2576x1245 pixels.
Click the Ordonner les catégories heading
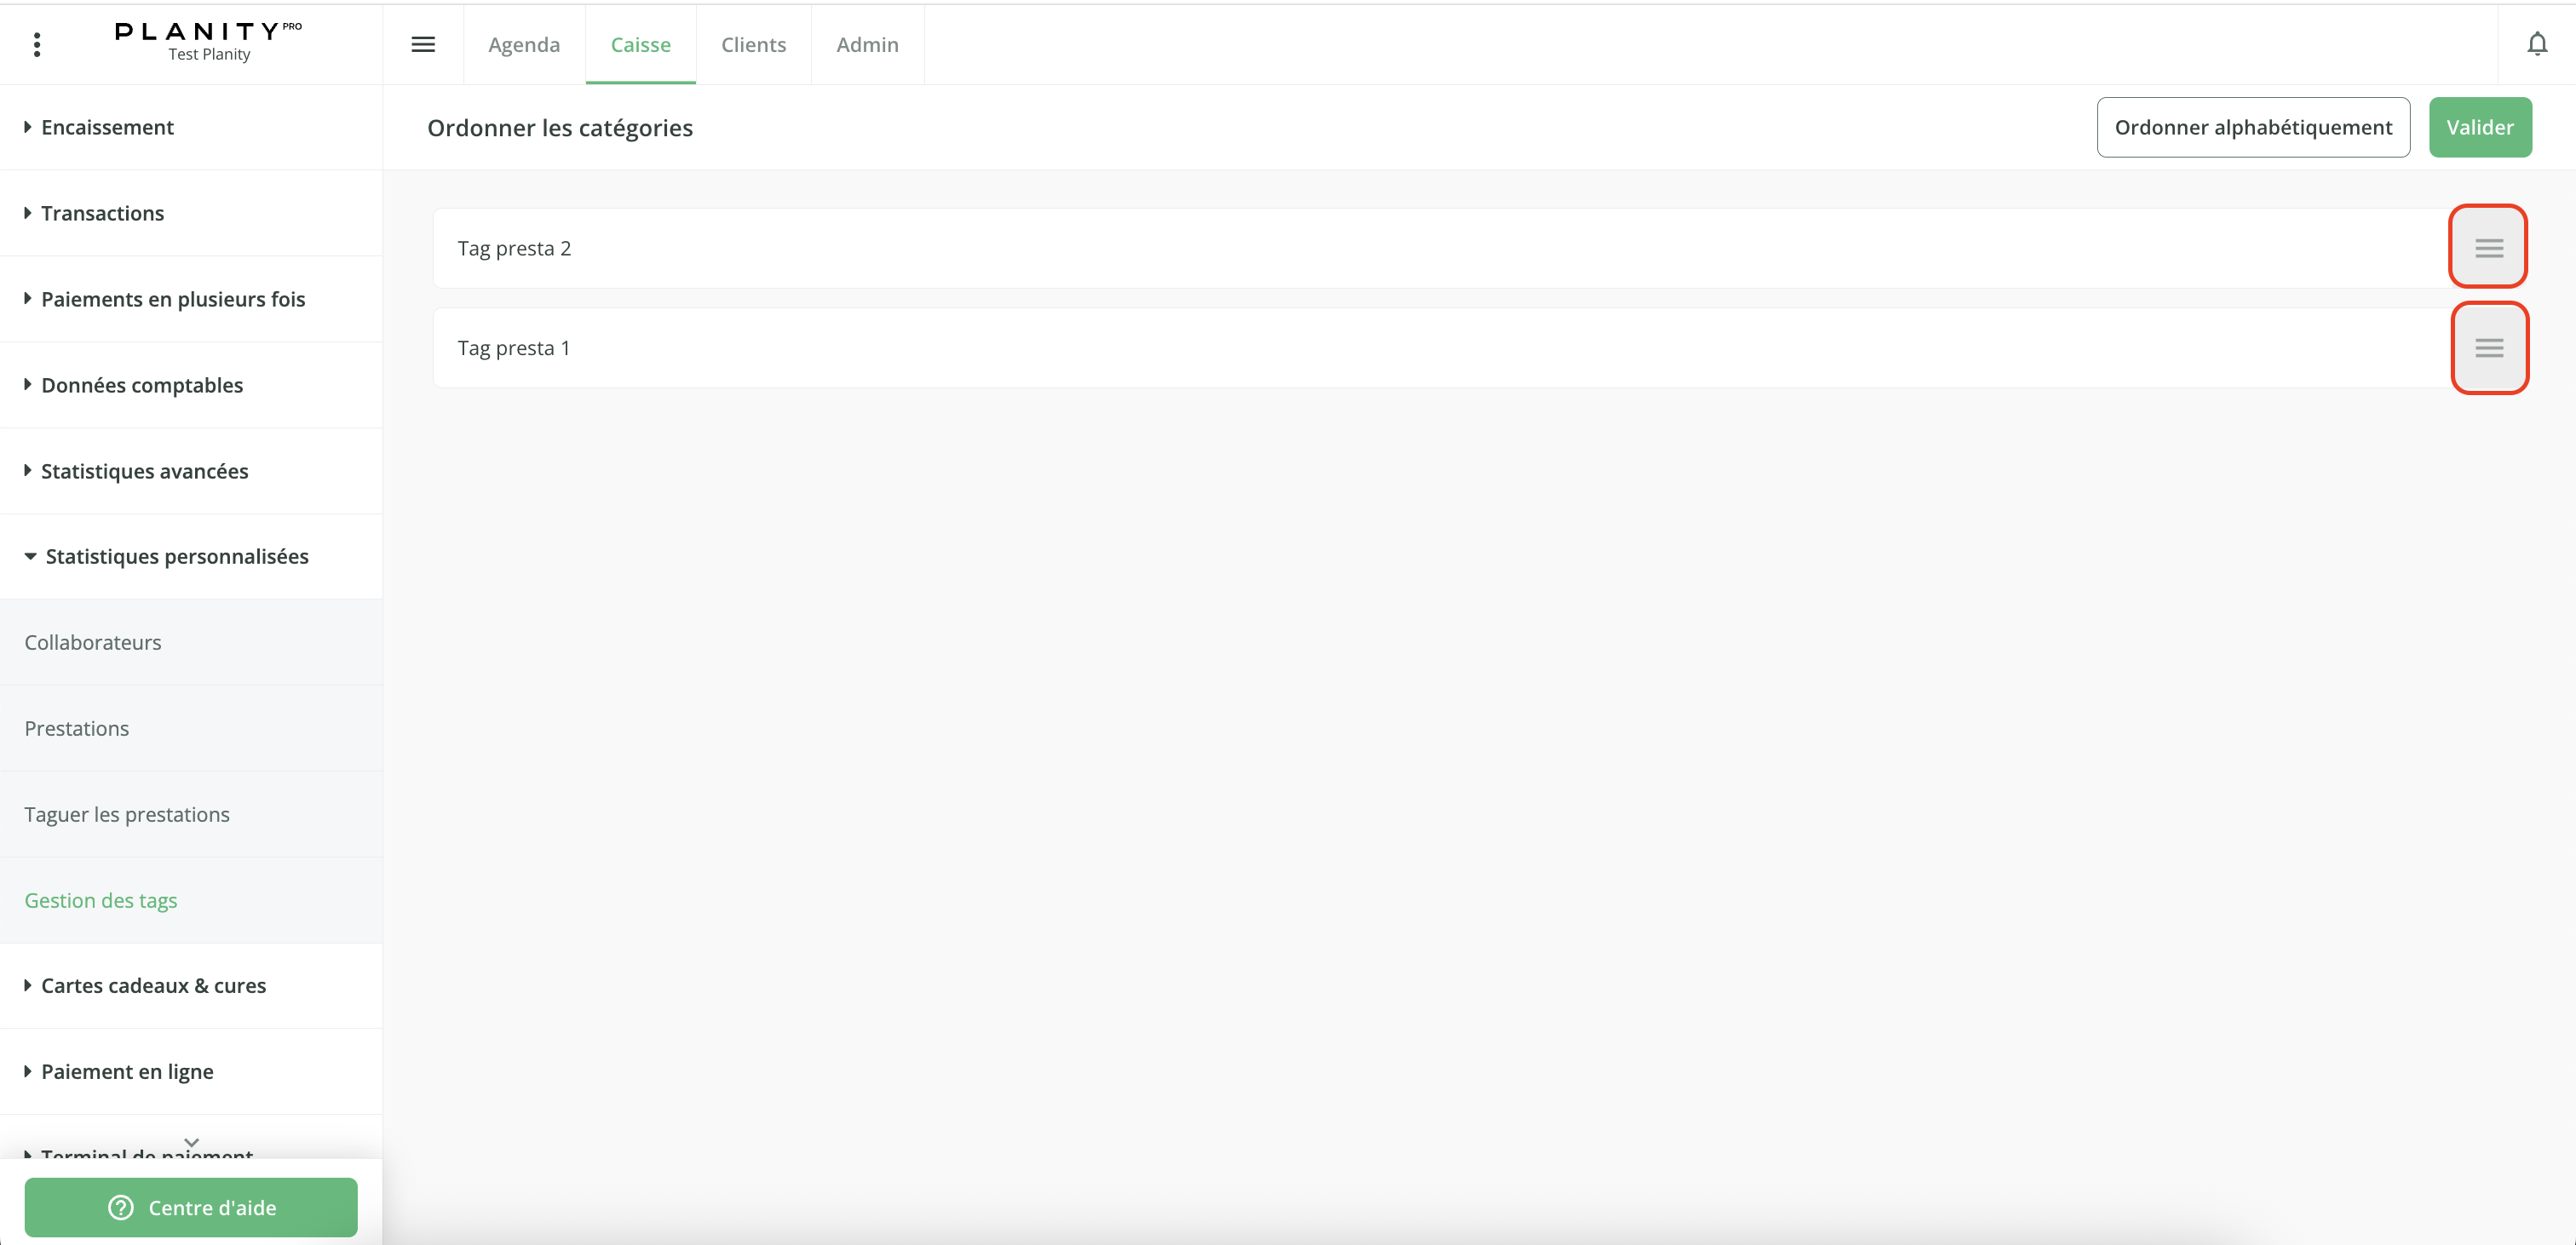560,128
